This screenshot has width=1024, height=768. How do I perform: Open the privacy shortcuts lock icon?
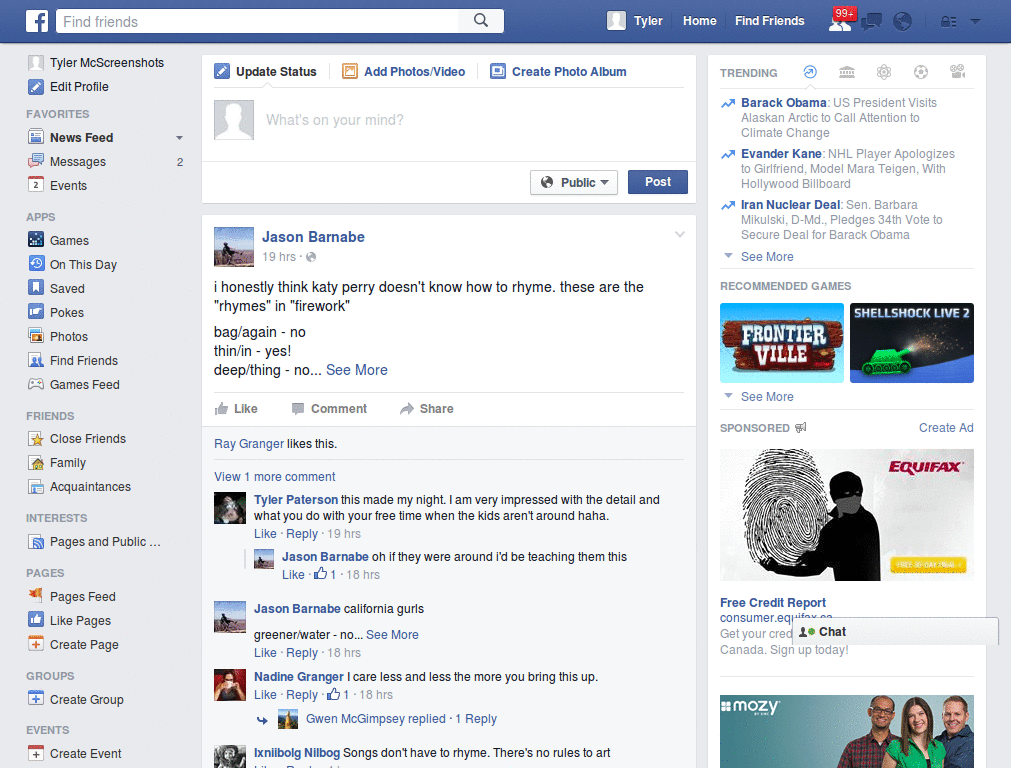click(x=948, y=22)
